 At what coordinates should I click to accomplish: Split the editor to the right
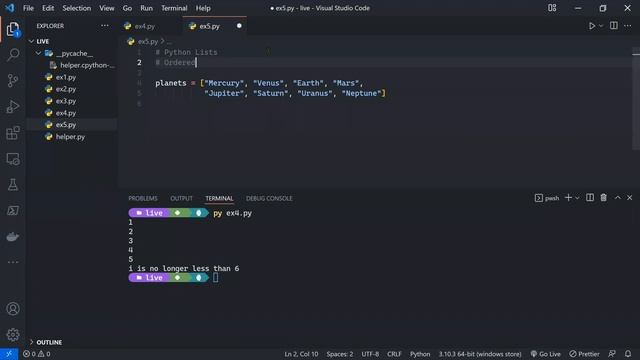(x=613, y=26)
